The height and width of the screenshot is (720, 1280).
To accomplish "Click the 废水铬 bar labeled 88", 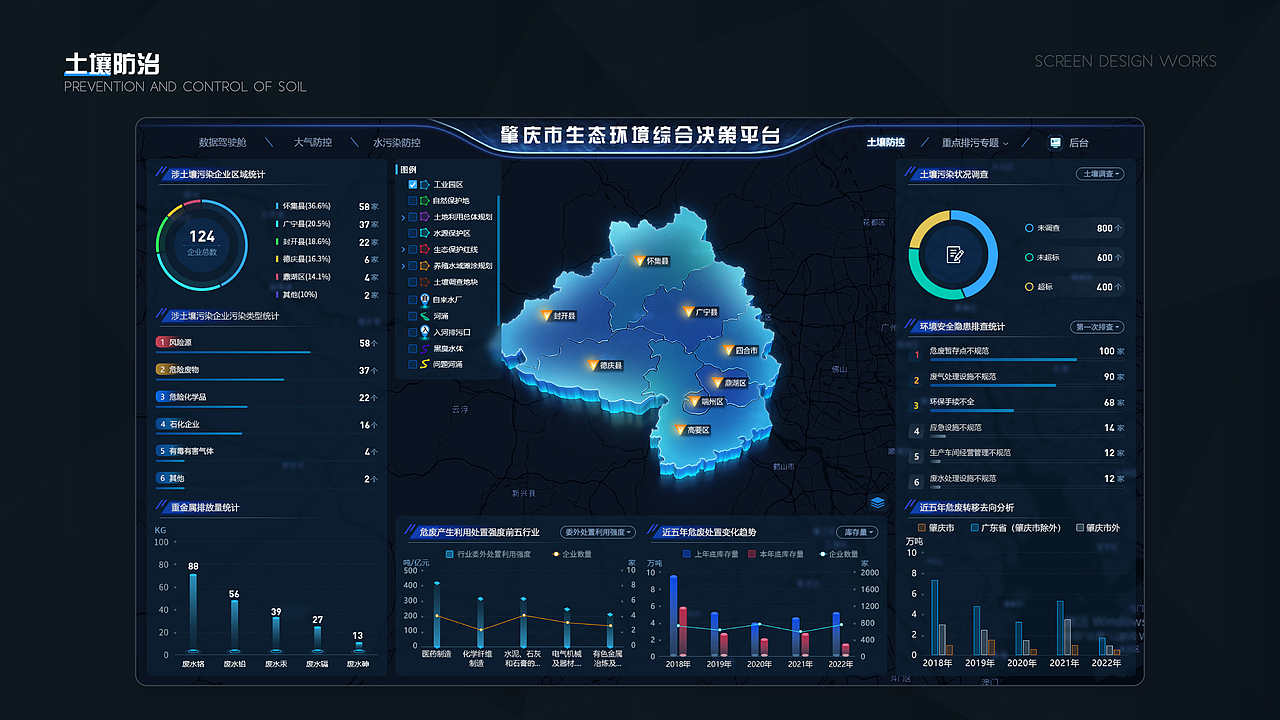I will [193, 614].
